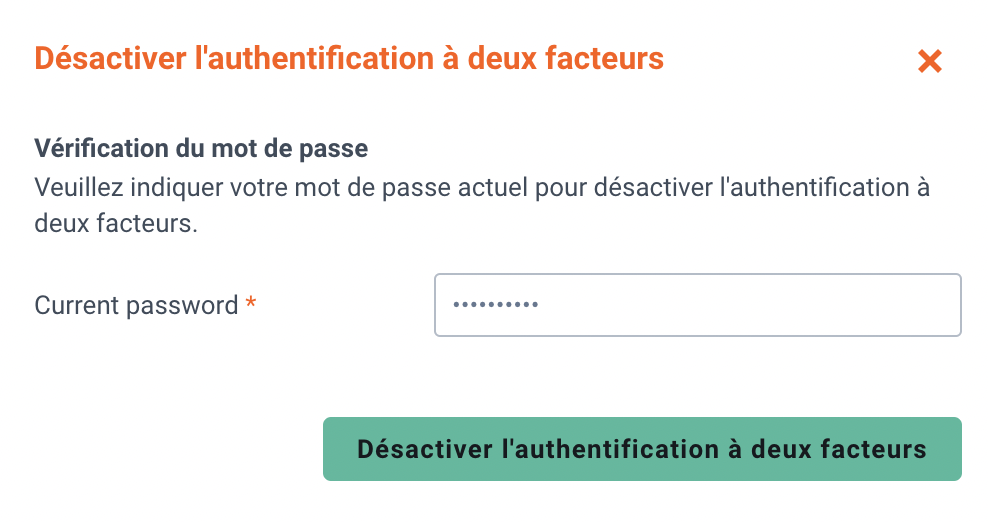This screenshot has height=522, width=988.
Task: Confirm disabling two-factor authentication
Action: [642, 449]
